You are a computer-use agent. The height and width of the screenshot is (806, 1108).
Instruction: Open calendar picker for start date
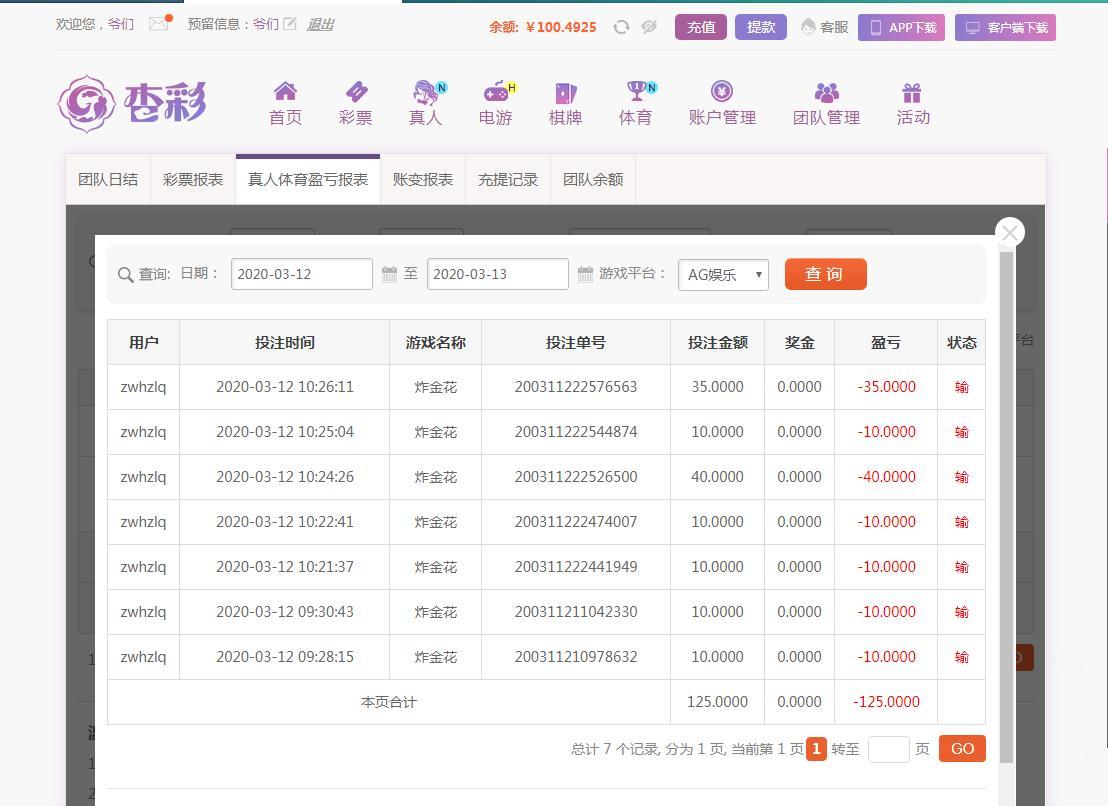(389, 274)
